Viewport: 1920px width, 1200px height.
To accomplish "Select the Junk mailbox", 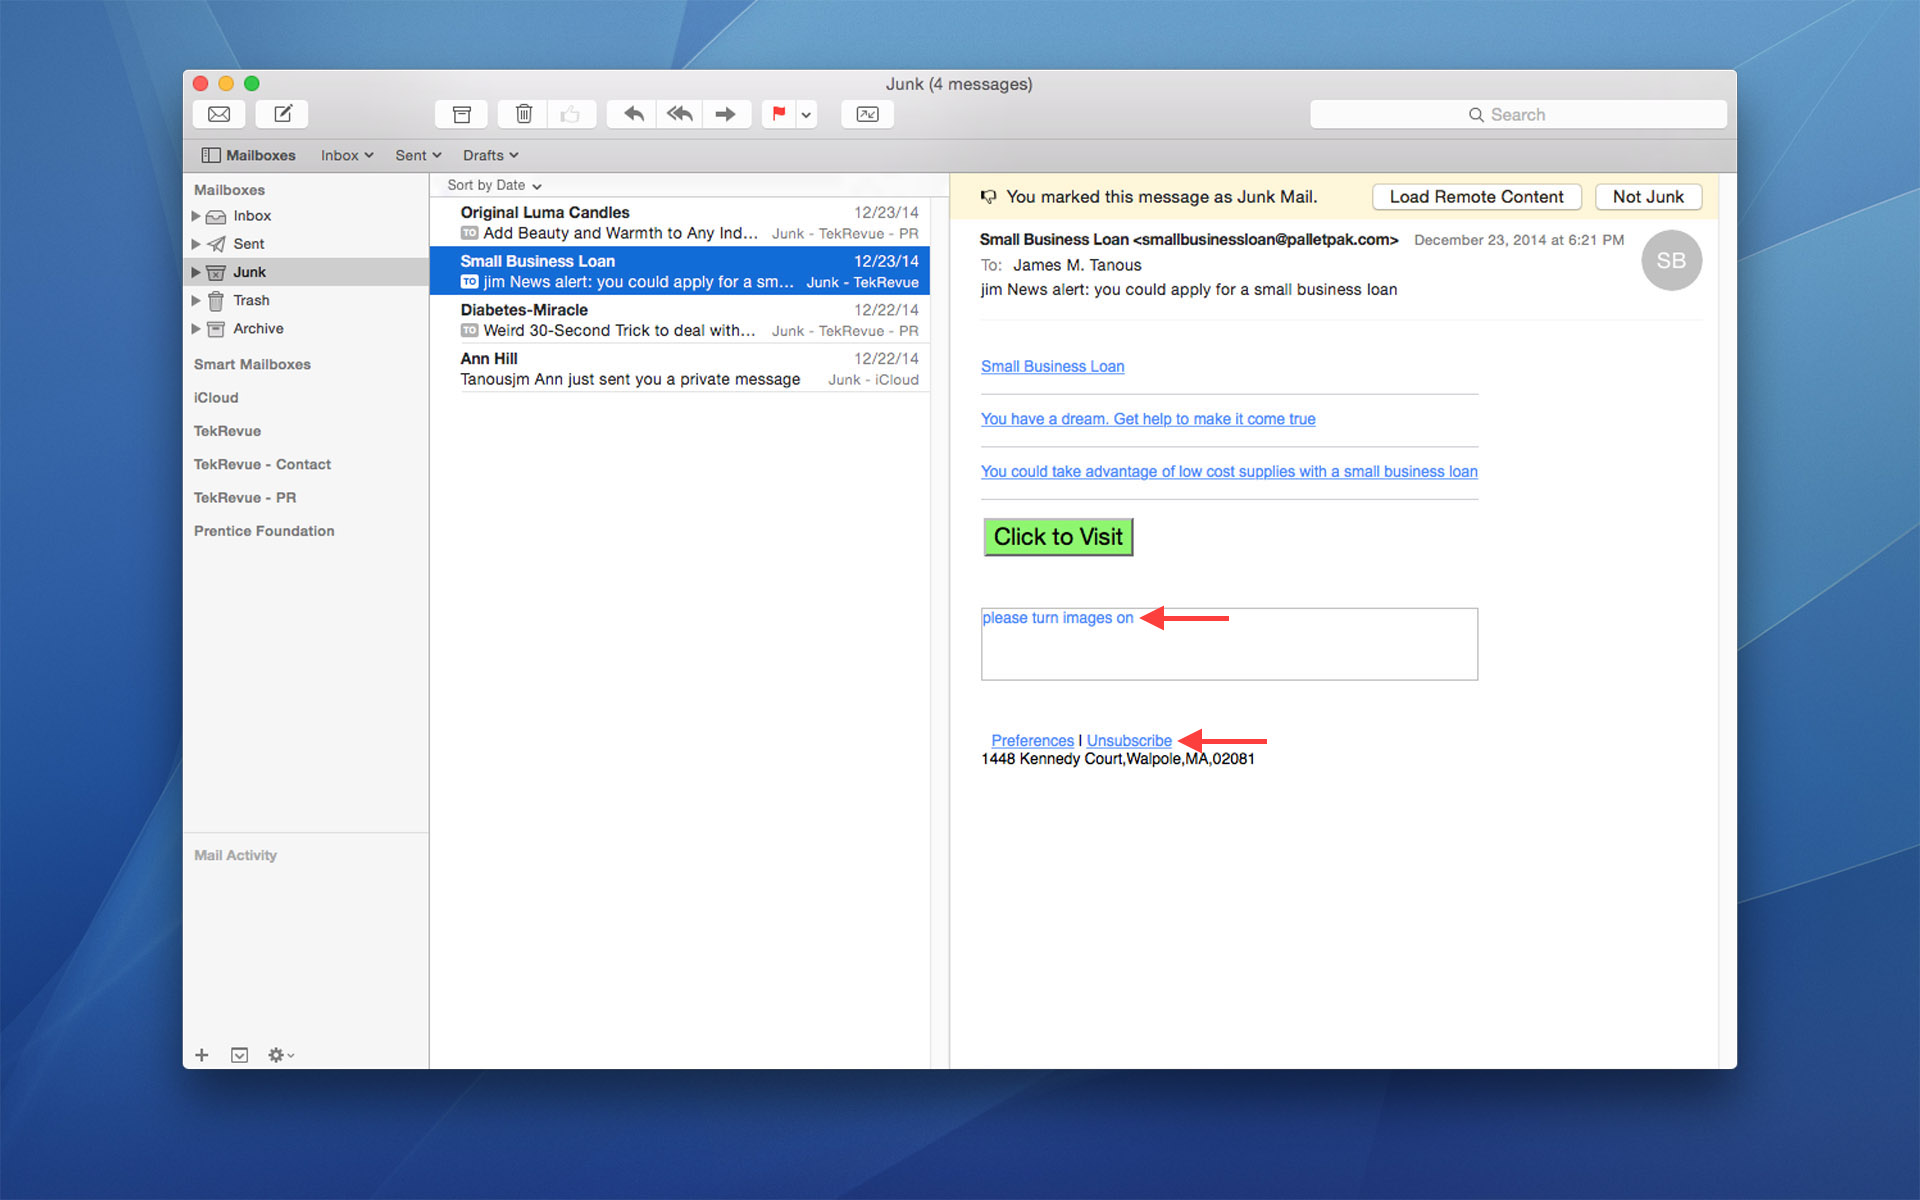I will (306, 272).
